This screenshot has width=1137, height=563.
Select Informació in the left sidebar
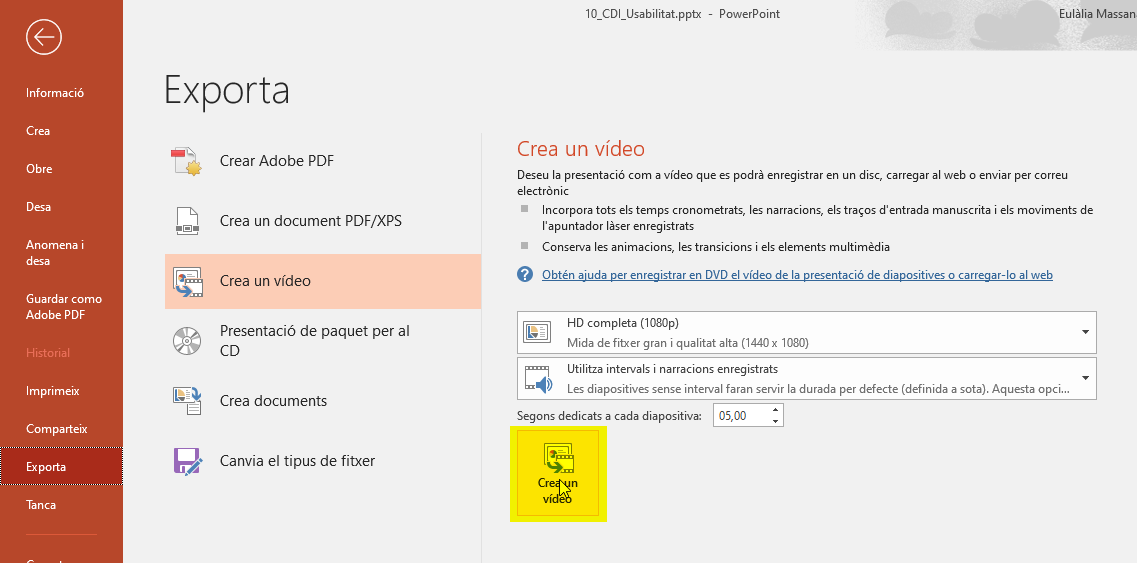[x=55, y=93]
